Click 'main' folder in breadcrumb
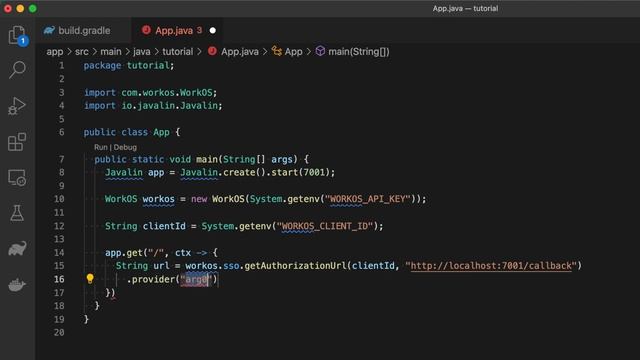The height and width of the screenshot is (360, 640). 111,52
